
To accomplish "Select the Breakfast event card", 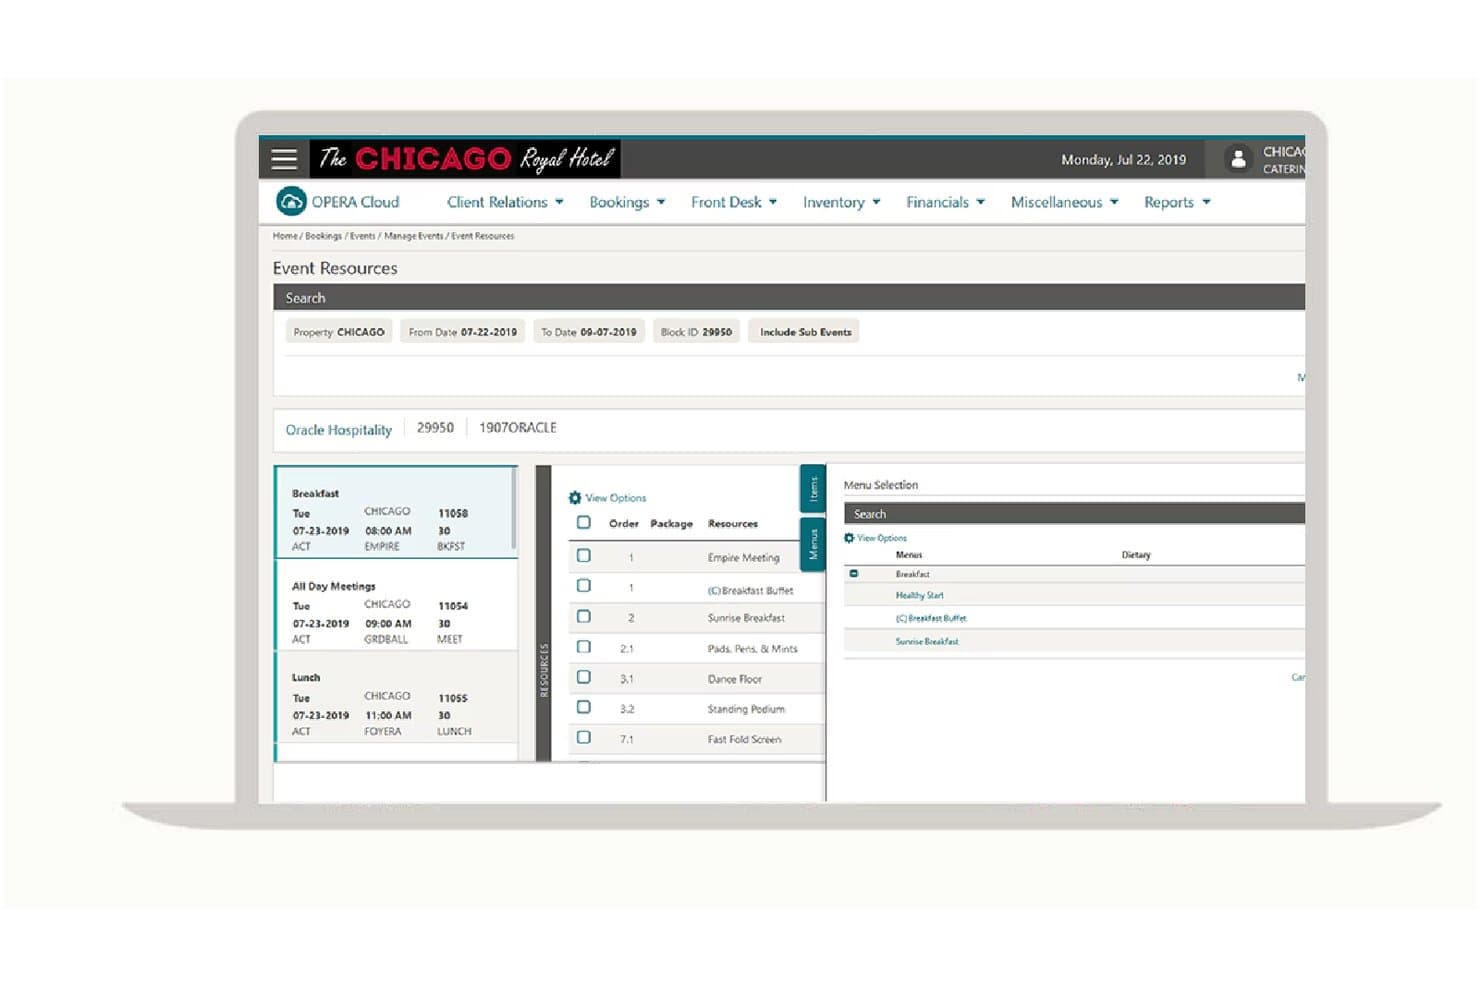I will click(396, 512).
